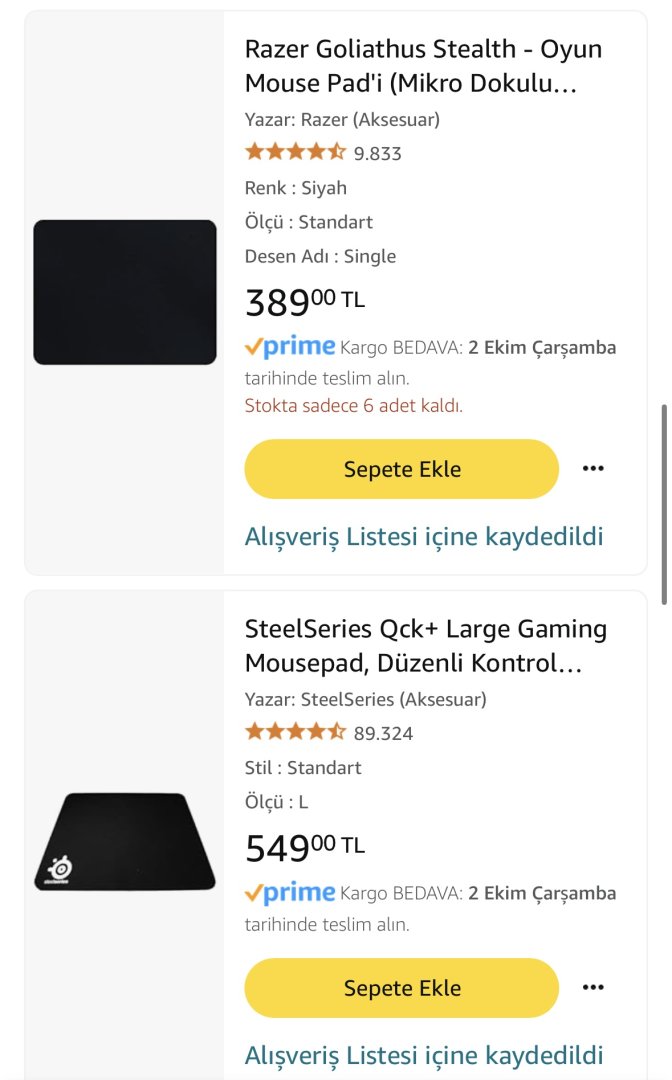
Task: Click the SteelSeries mousepad thumbnail image
Action: [x=125, y=841]
